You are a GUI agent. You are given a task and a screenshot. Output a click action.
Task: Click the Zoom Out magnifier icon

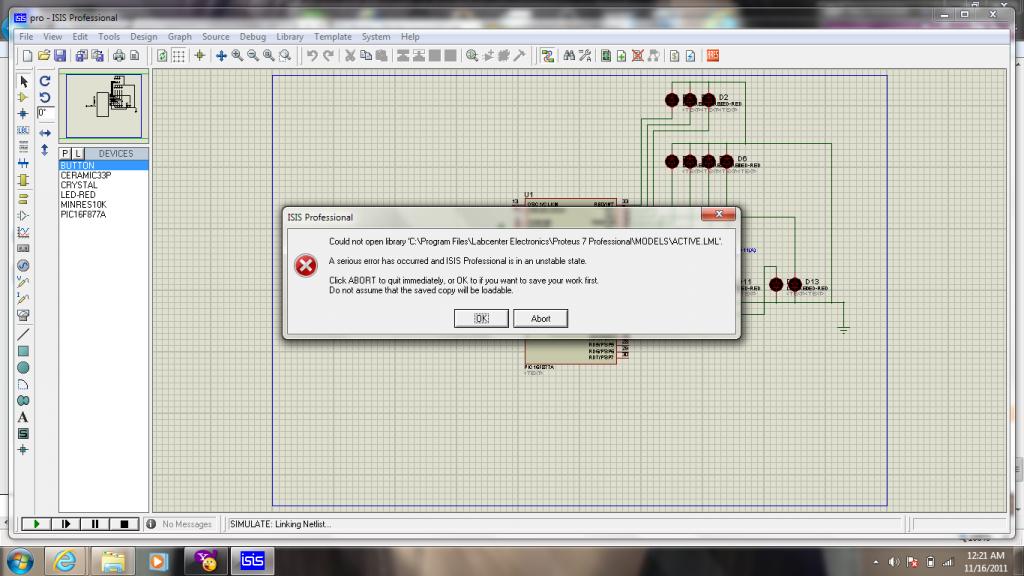pos(253,56)
